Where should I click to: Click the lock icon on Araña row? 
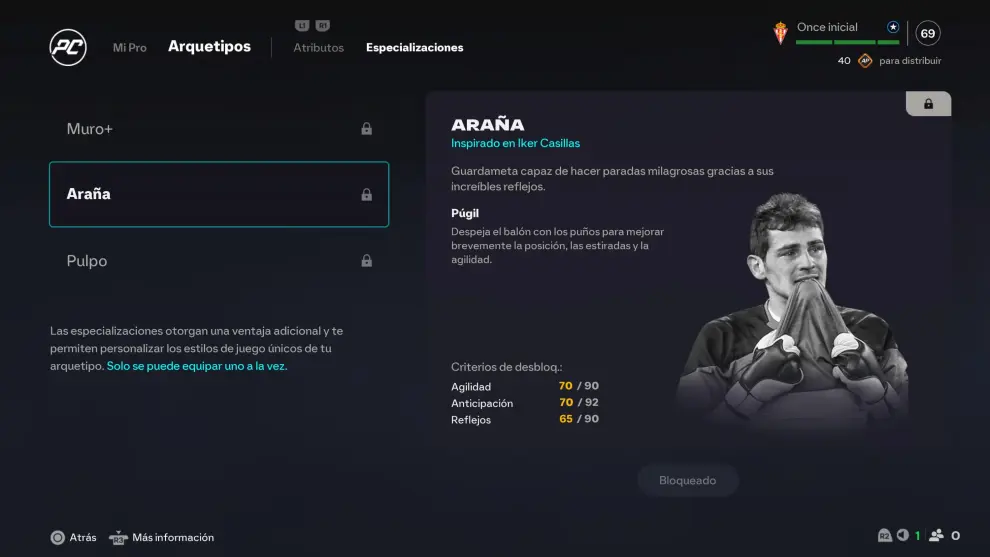366,195
